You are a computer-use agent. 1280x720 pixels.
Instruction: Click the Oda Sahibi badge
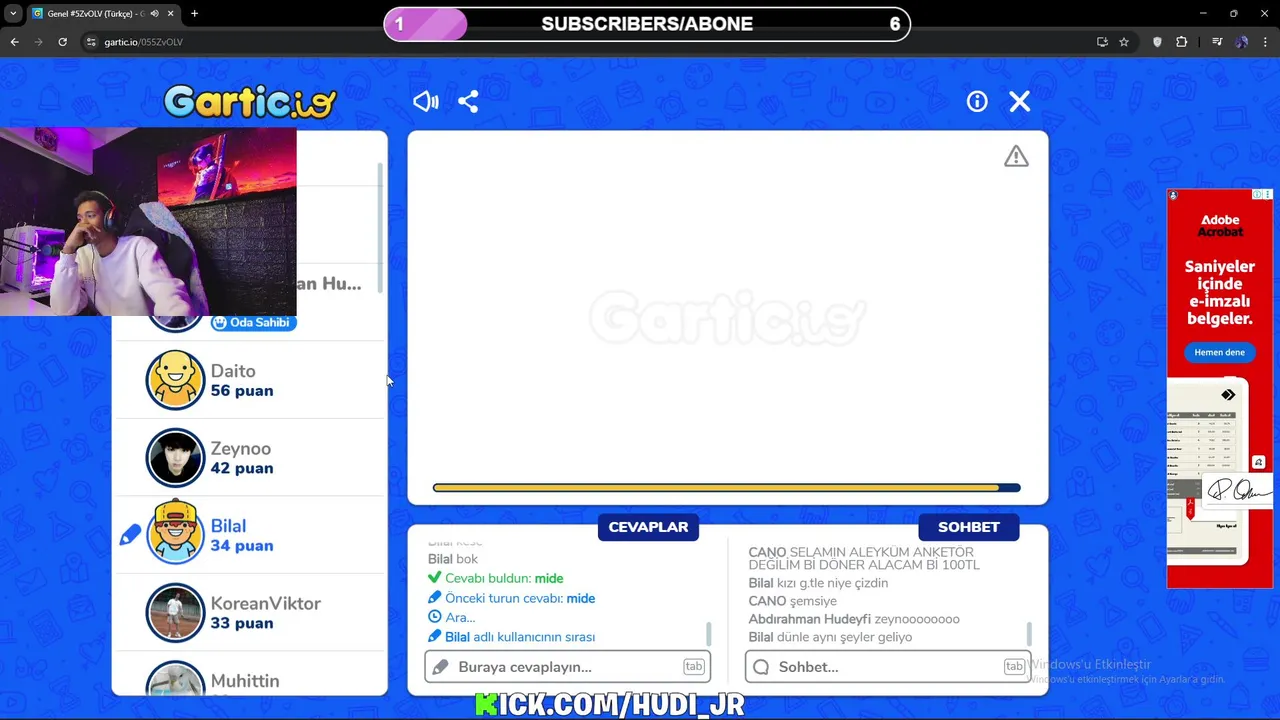[253, 322]
